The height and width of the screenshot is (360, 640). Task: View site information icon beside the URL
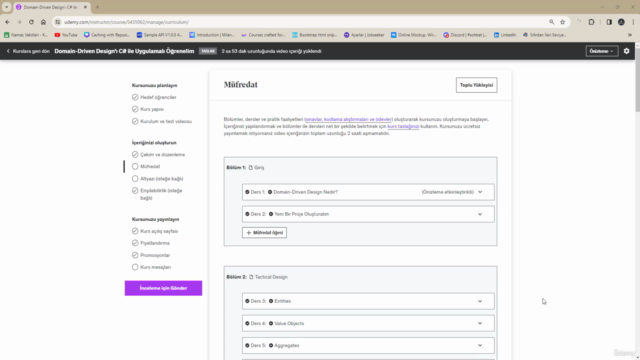(58, 22)
